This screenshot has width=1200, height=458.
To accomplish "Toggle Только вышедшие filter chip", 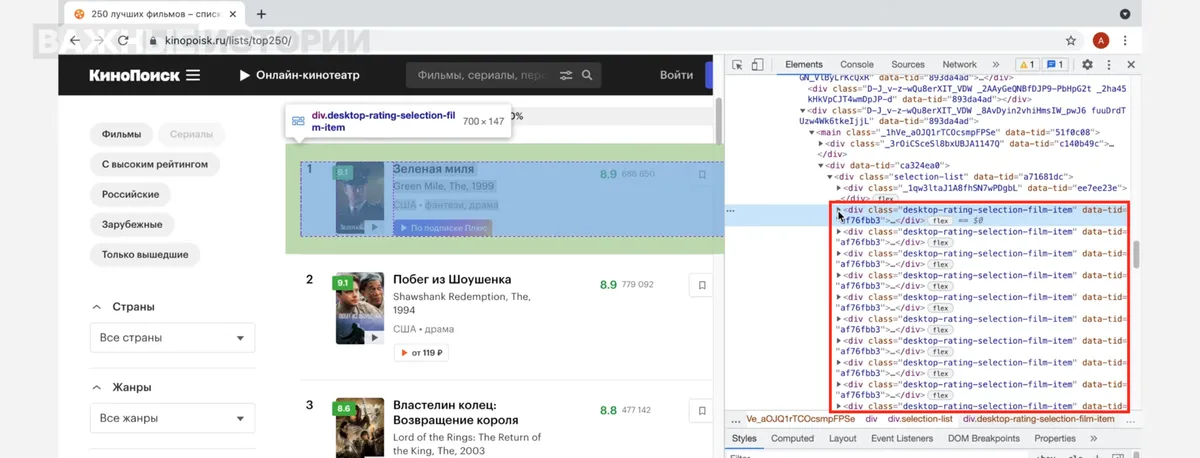I will (145, 254).
